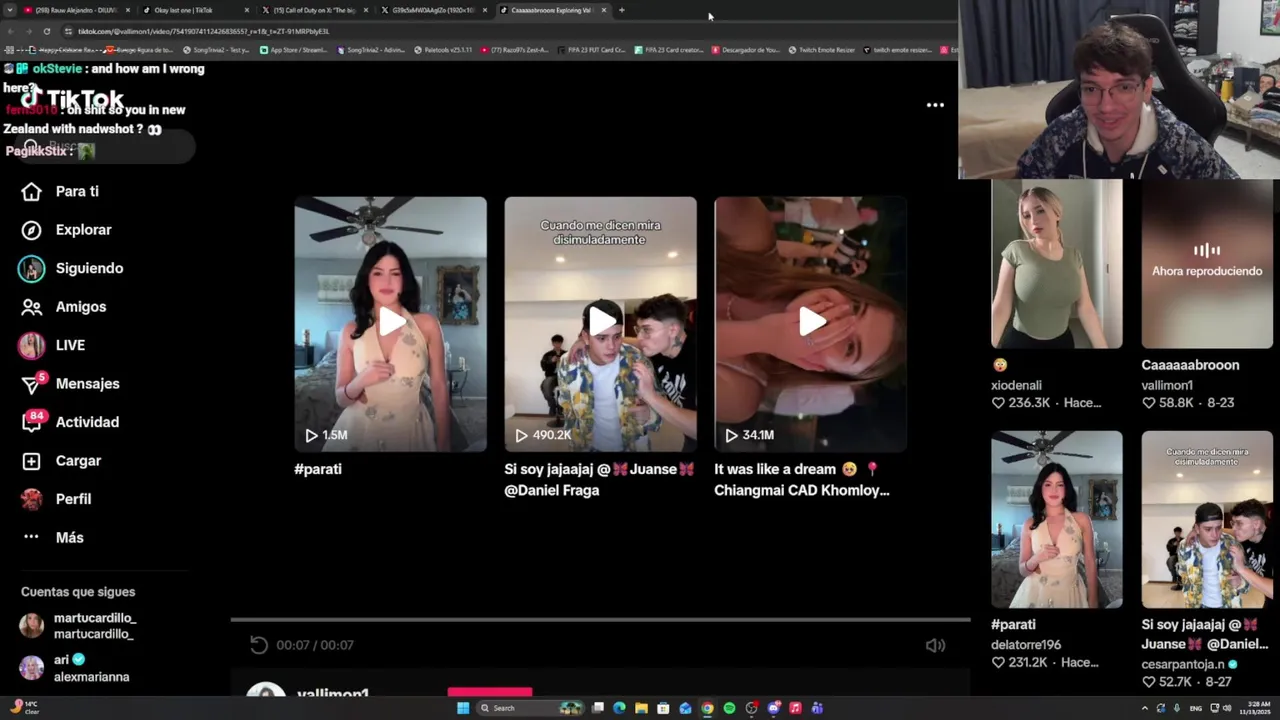Open the @Daniel Fraga mention link
Image resolution: width=1280 pixels, height=720 pixels.
(x=552, y=491)
